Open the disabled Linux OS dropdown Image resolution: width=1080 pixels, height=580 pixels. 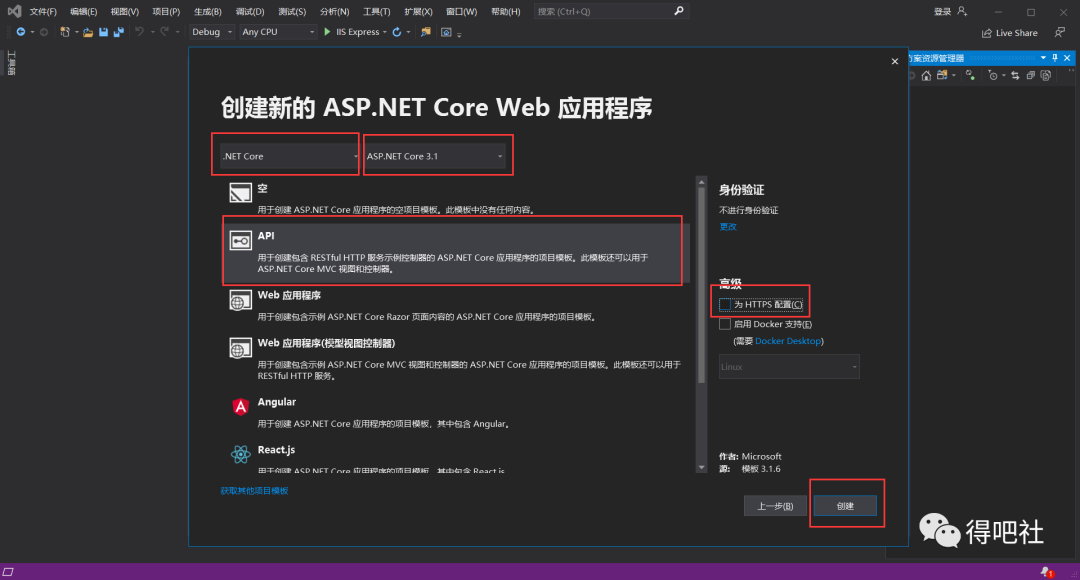coord(789,366)
